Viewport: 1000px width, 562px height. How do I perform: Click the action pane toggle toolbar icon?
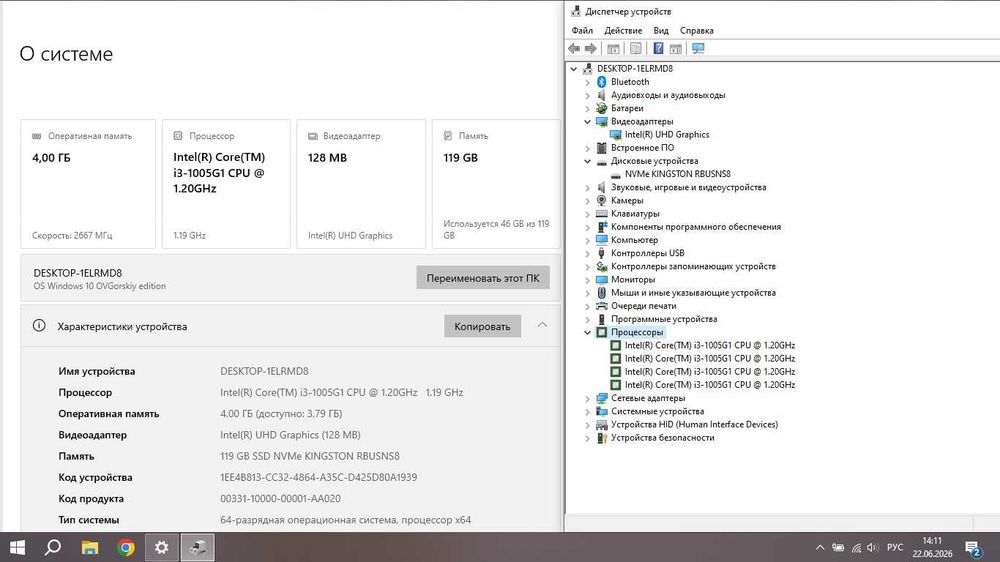pos(676,48)
